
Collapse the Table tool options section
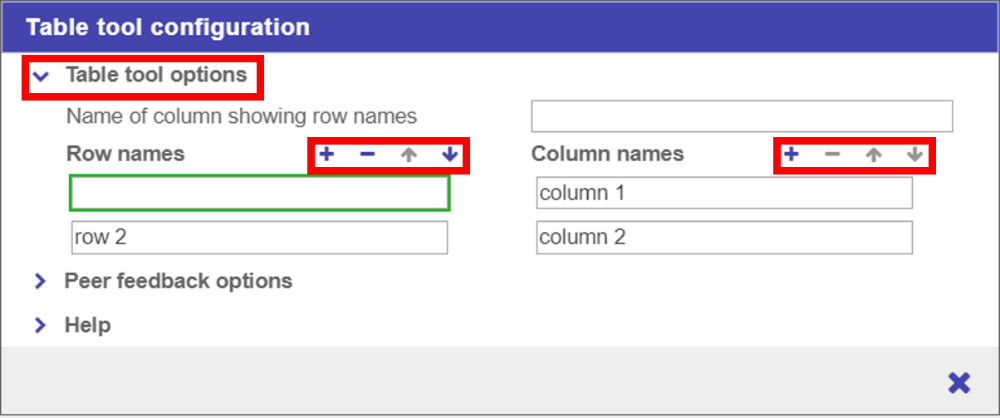tap(41, 75)
